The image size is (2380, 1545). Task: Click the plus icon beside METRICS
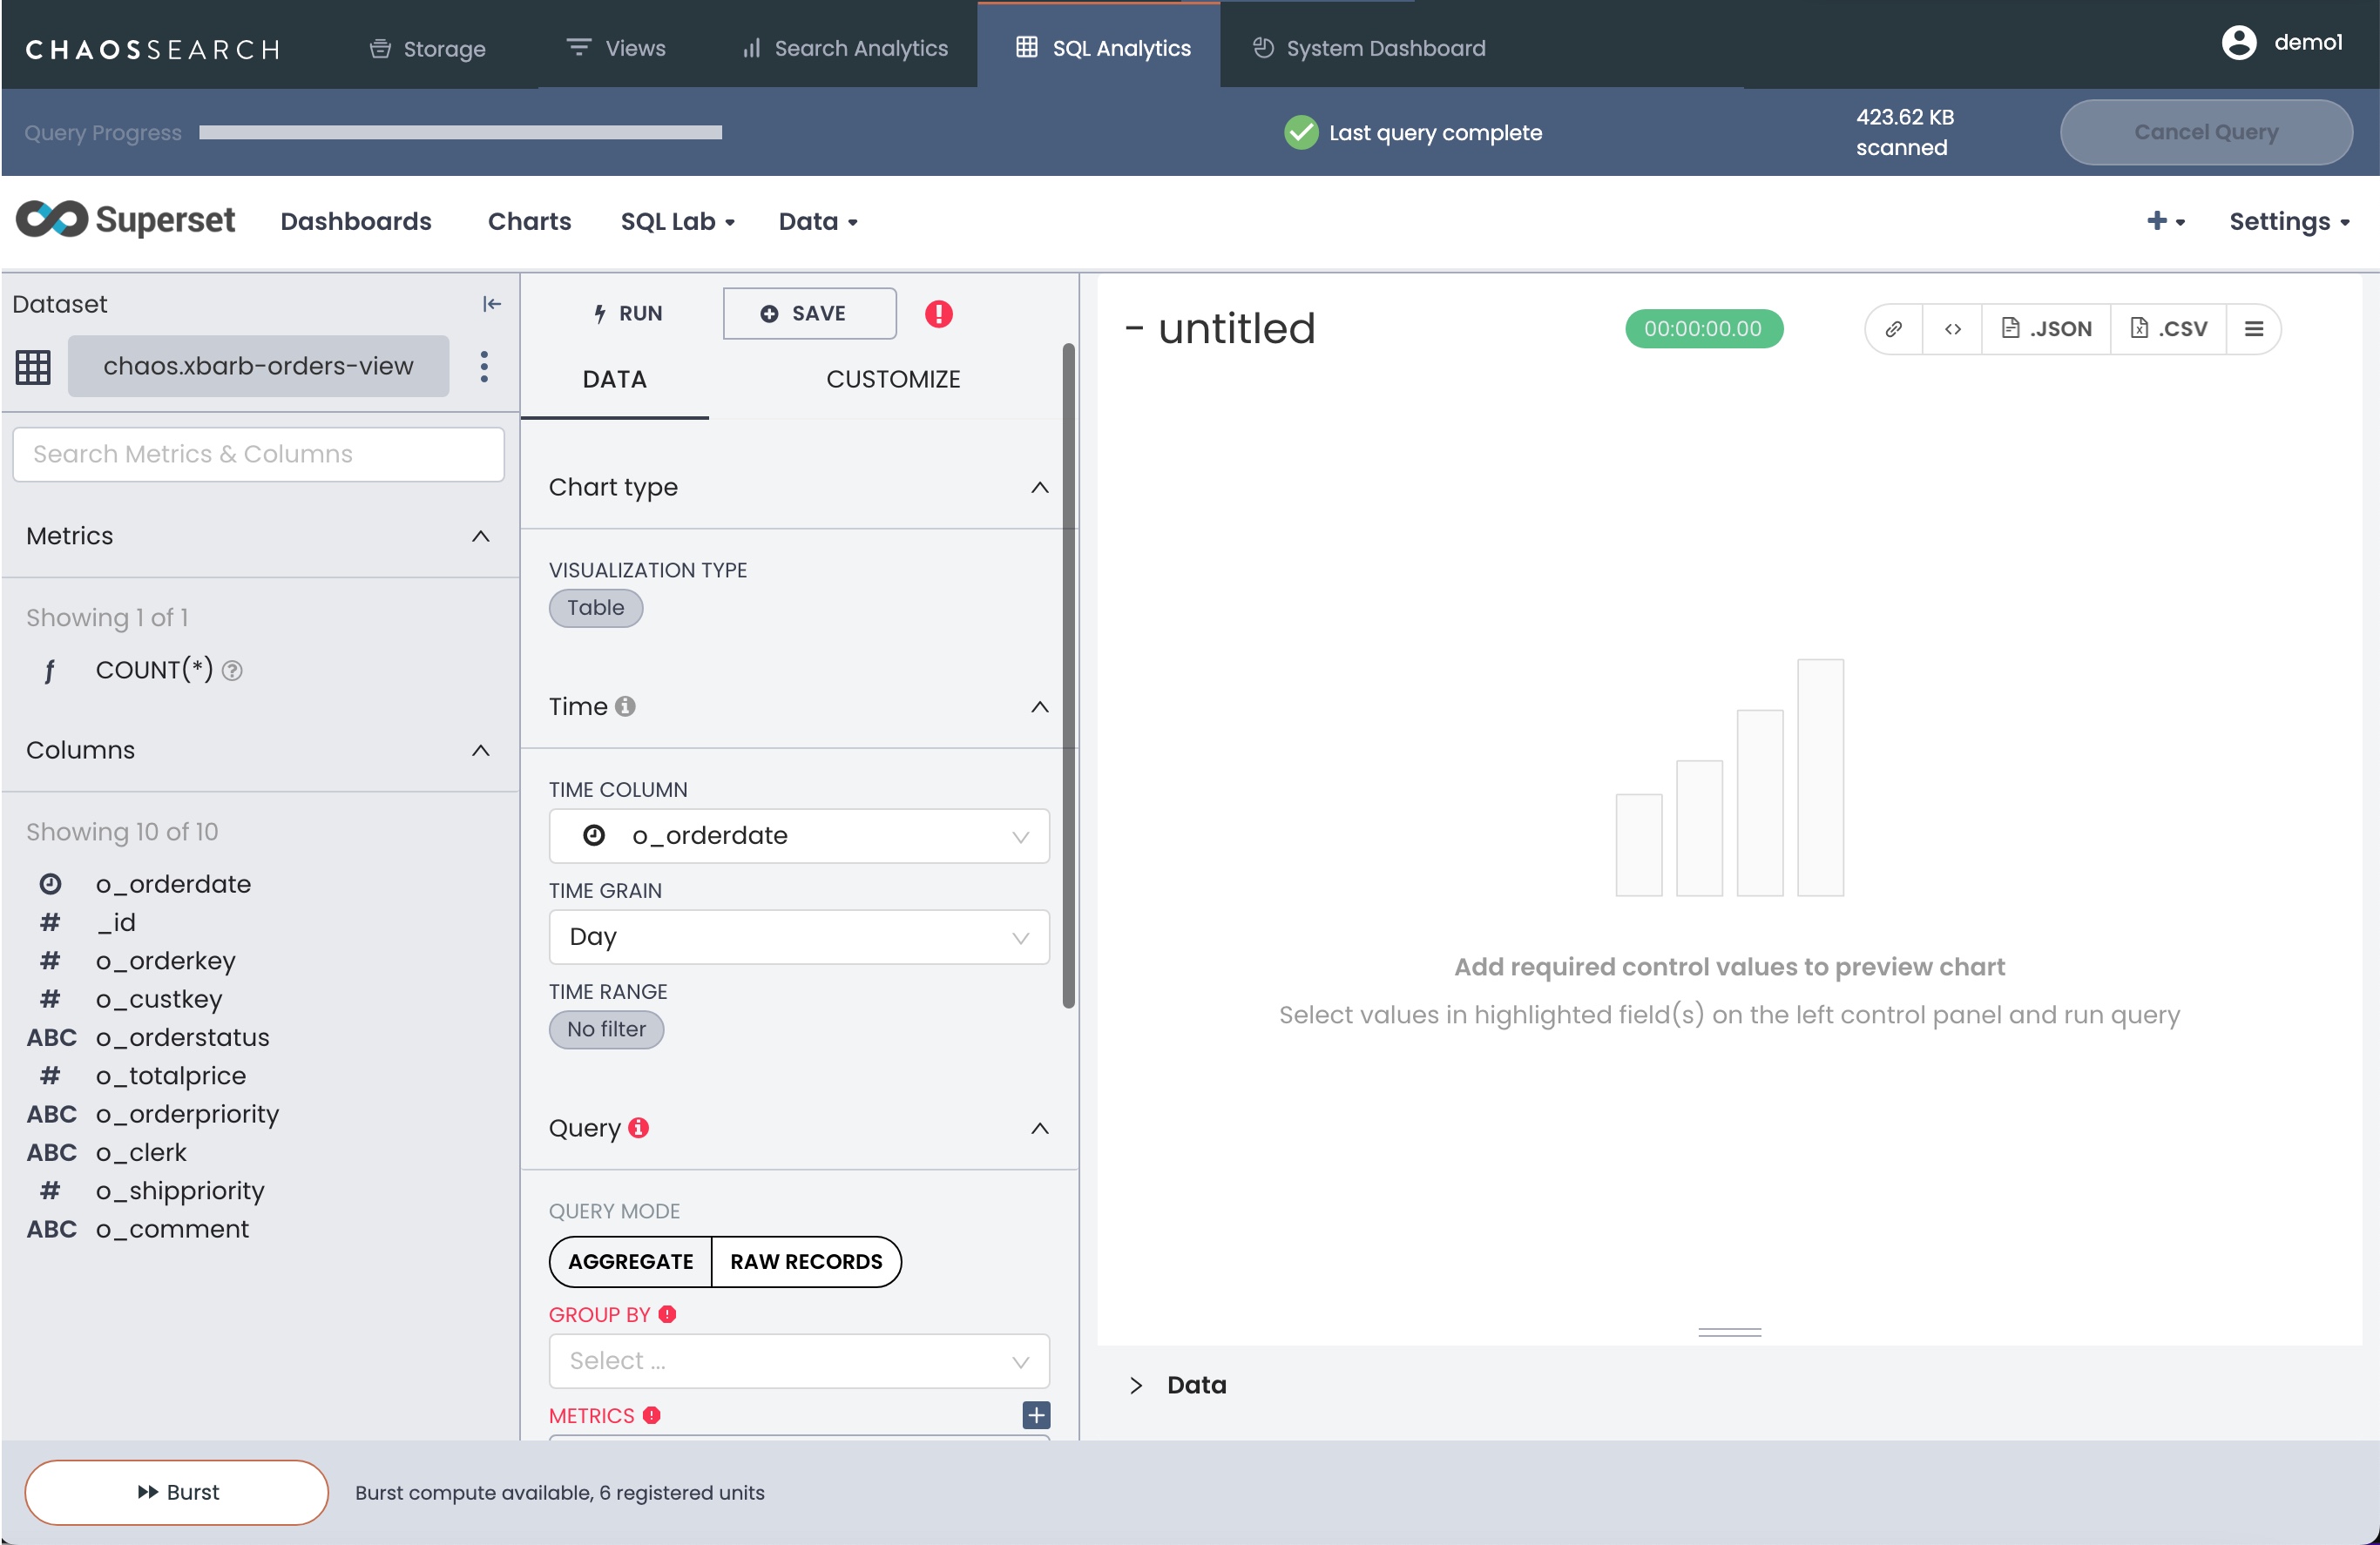pyautogui.click(x=1036, y=1415)
